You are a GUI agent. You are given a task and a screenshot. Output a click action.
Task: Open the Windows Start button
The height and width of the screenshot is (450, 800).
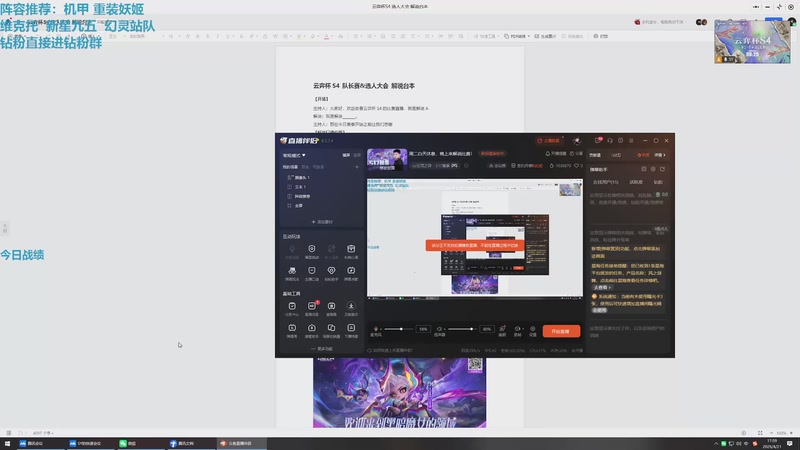point(8,443)
